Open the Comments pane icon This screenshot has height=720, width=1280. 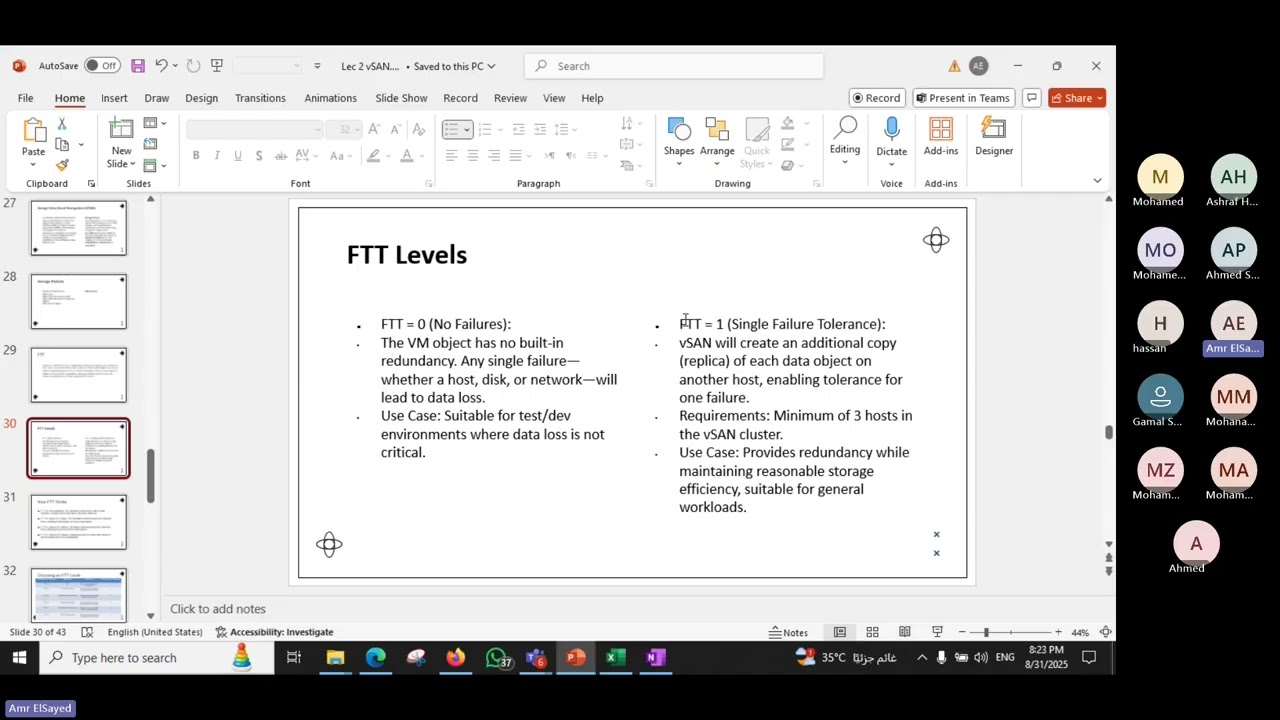[x=1031, y=98]
